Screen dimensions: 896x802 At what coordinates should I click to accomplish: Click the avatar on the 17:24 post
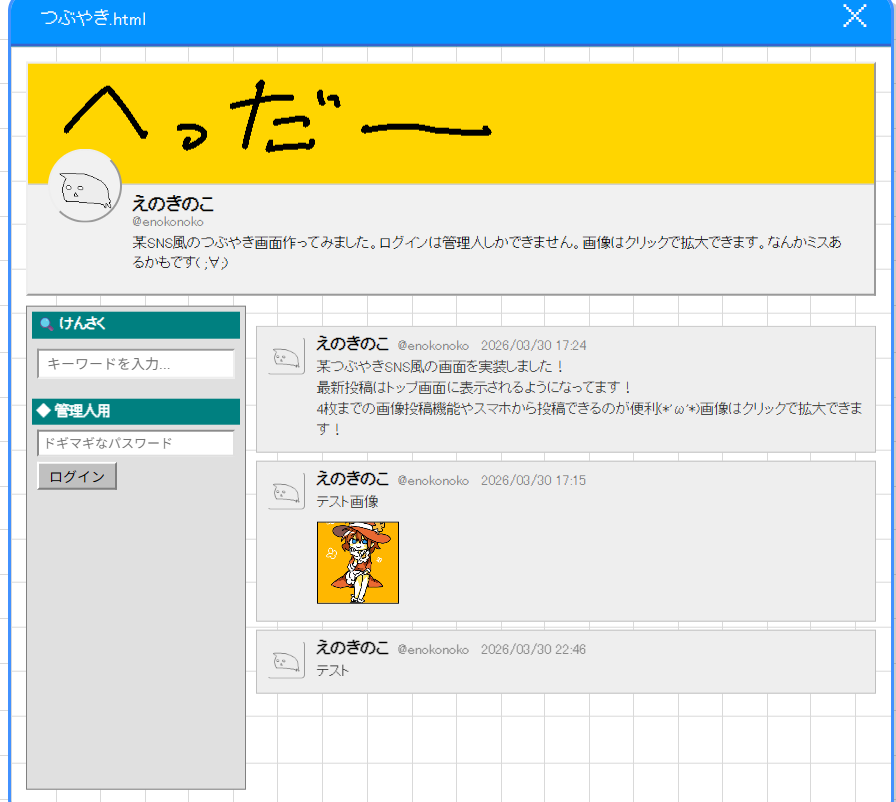286,357
